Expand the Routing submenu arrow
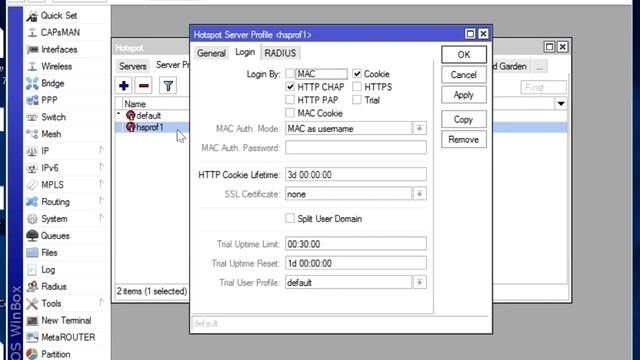 click(101, 201)
